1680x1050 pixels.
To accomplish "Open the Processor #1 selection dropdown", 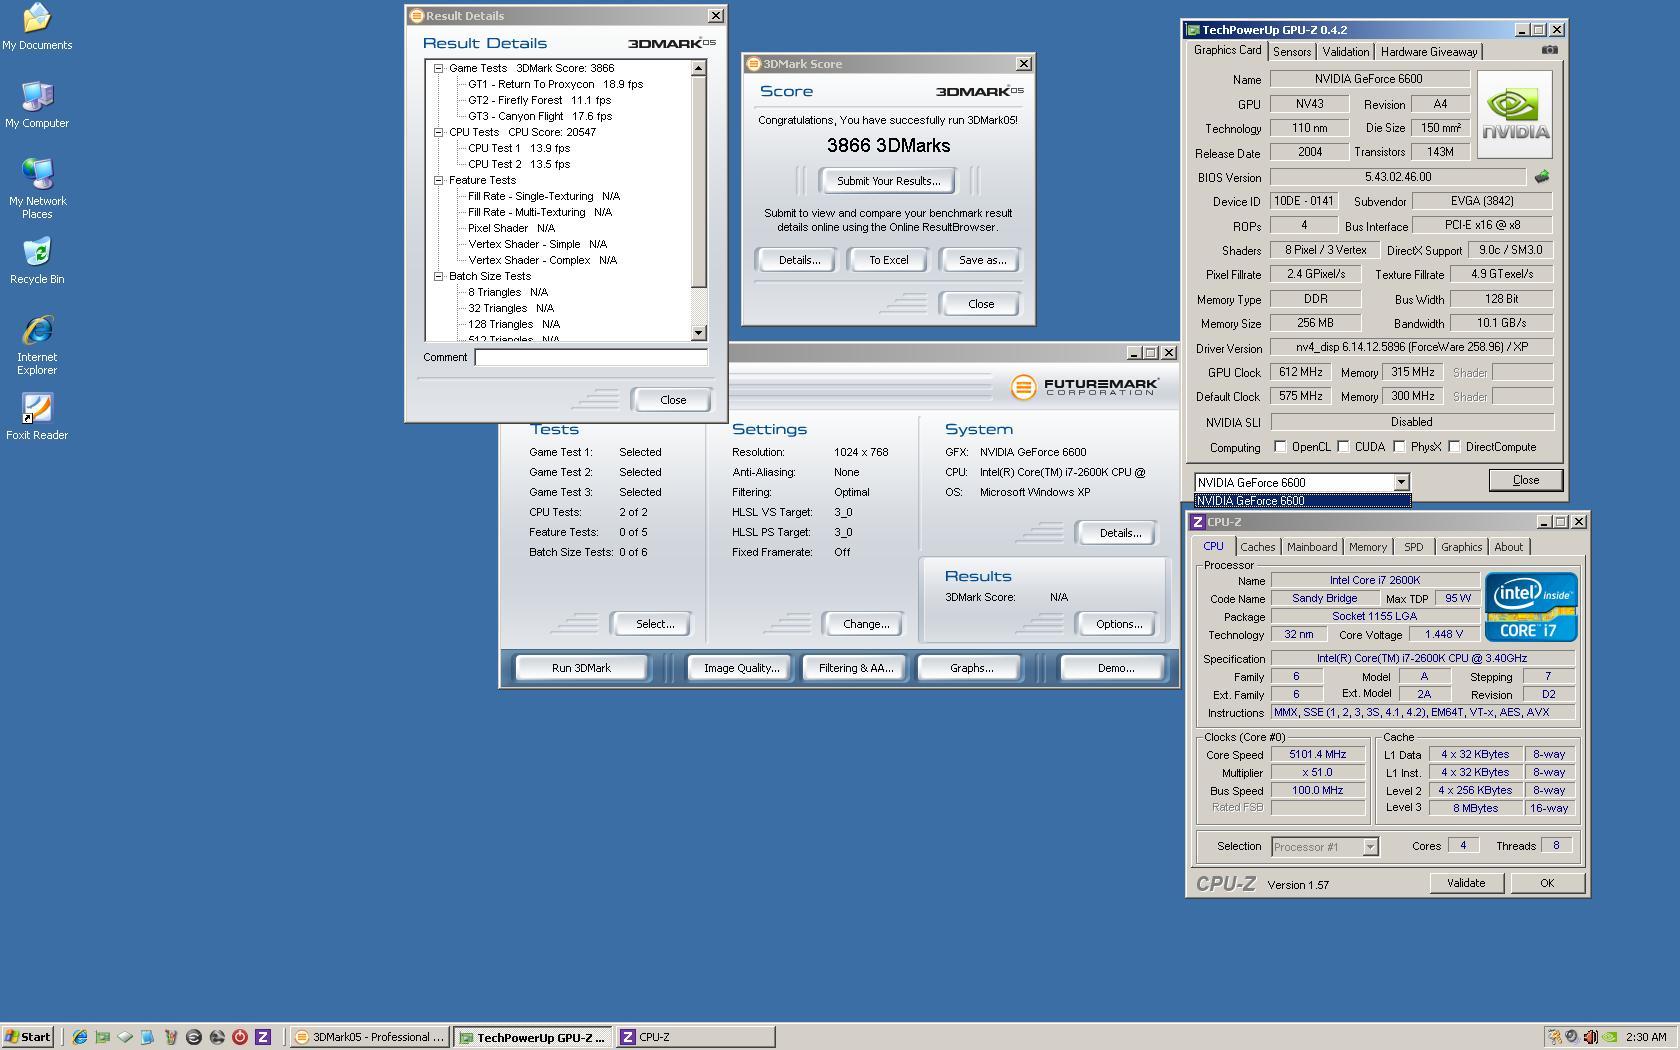I will 1370,847.
